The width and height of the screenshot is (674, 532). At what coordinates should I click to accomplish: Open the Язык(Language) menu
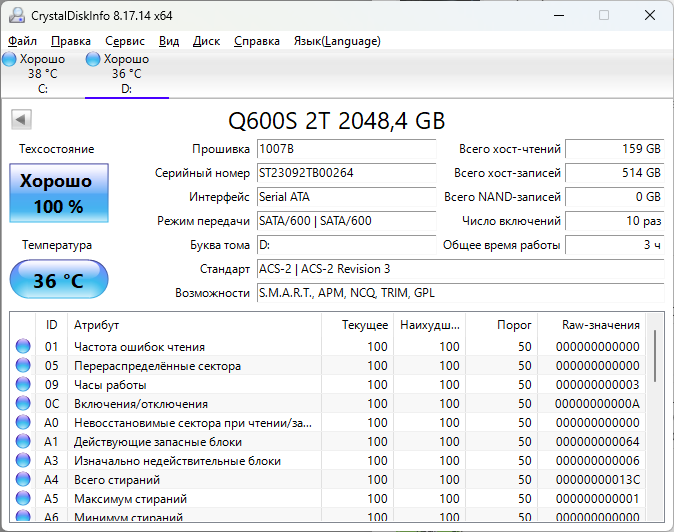click(x=337, y=41)
